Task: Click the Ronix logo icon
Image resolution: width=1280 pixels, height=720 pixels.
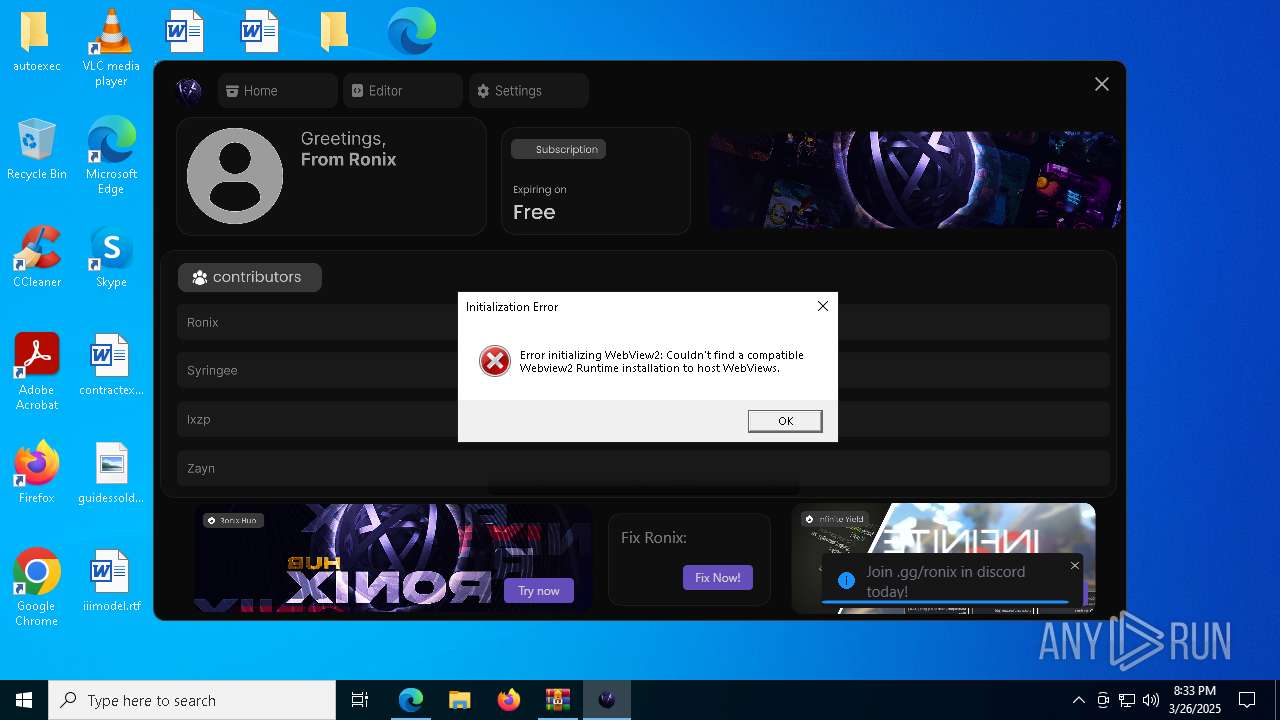Action: 189,91
